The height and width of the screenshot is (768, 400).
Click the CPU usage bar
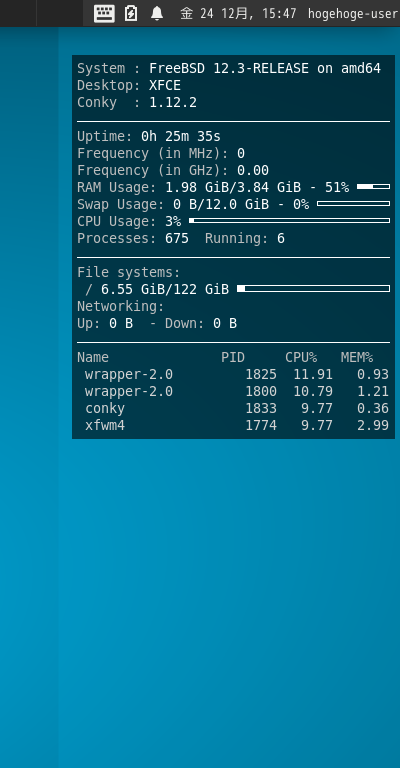coord(289,221)
